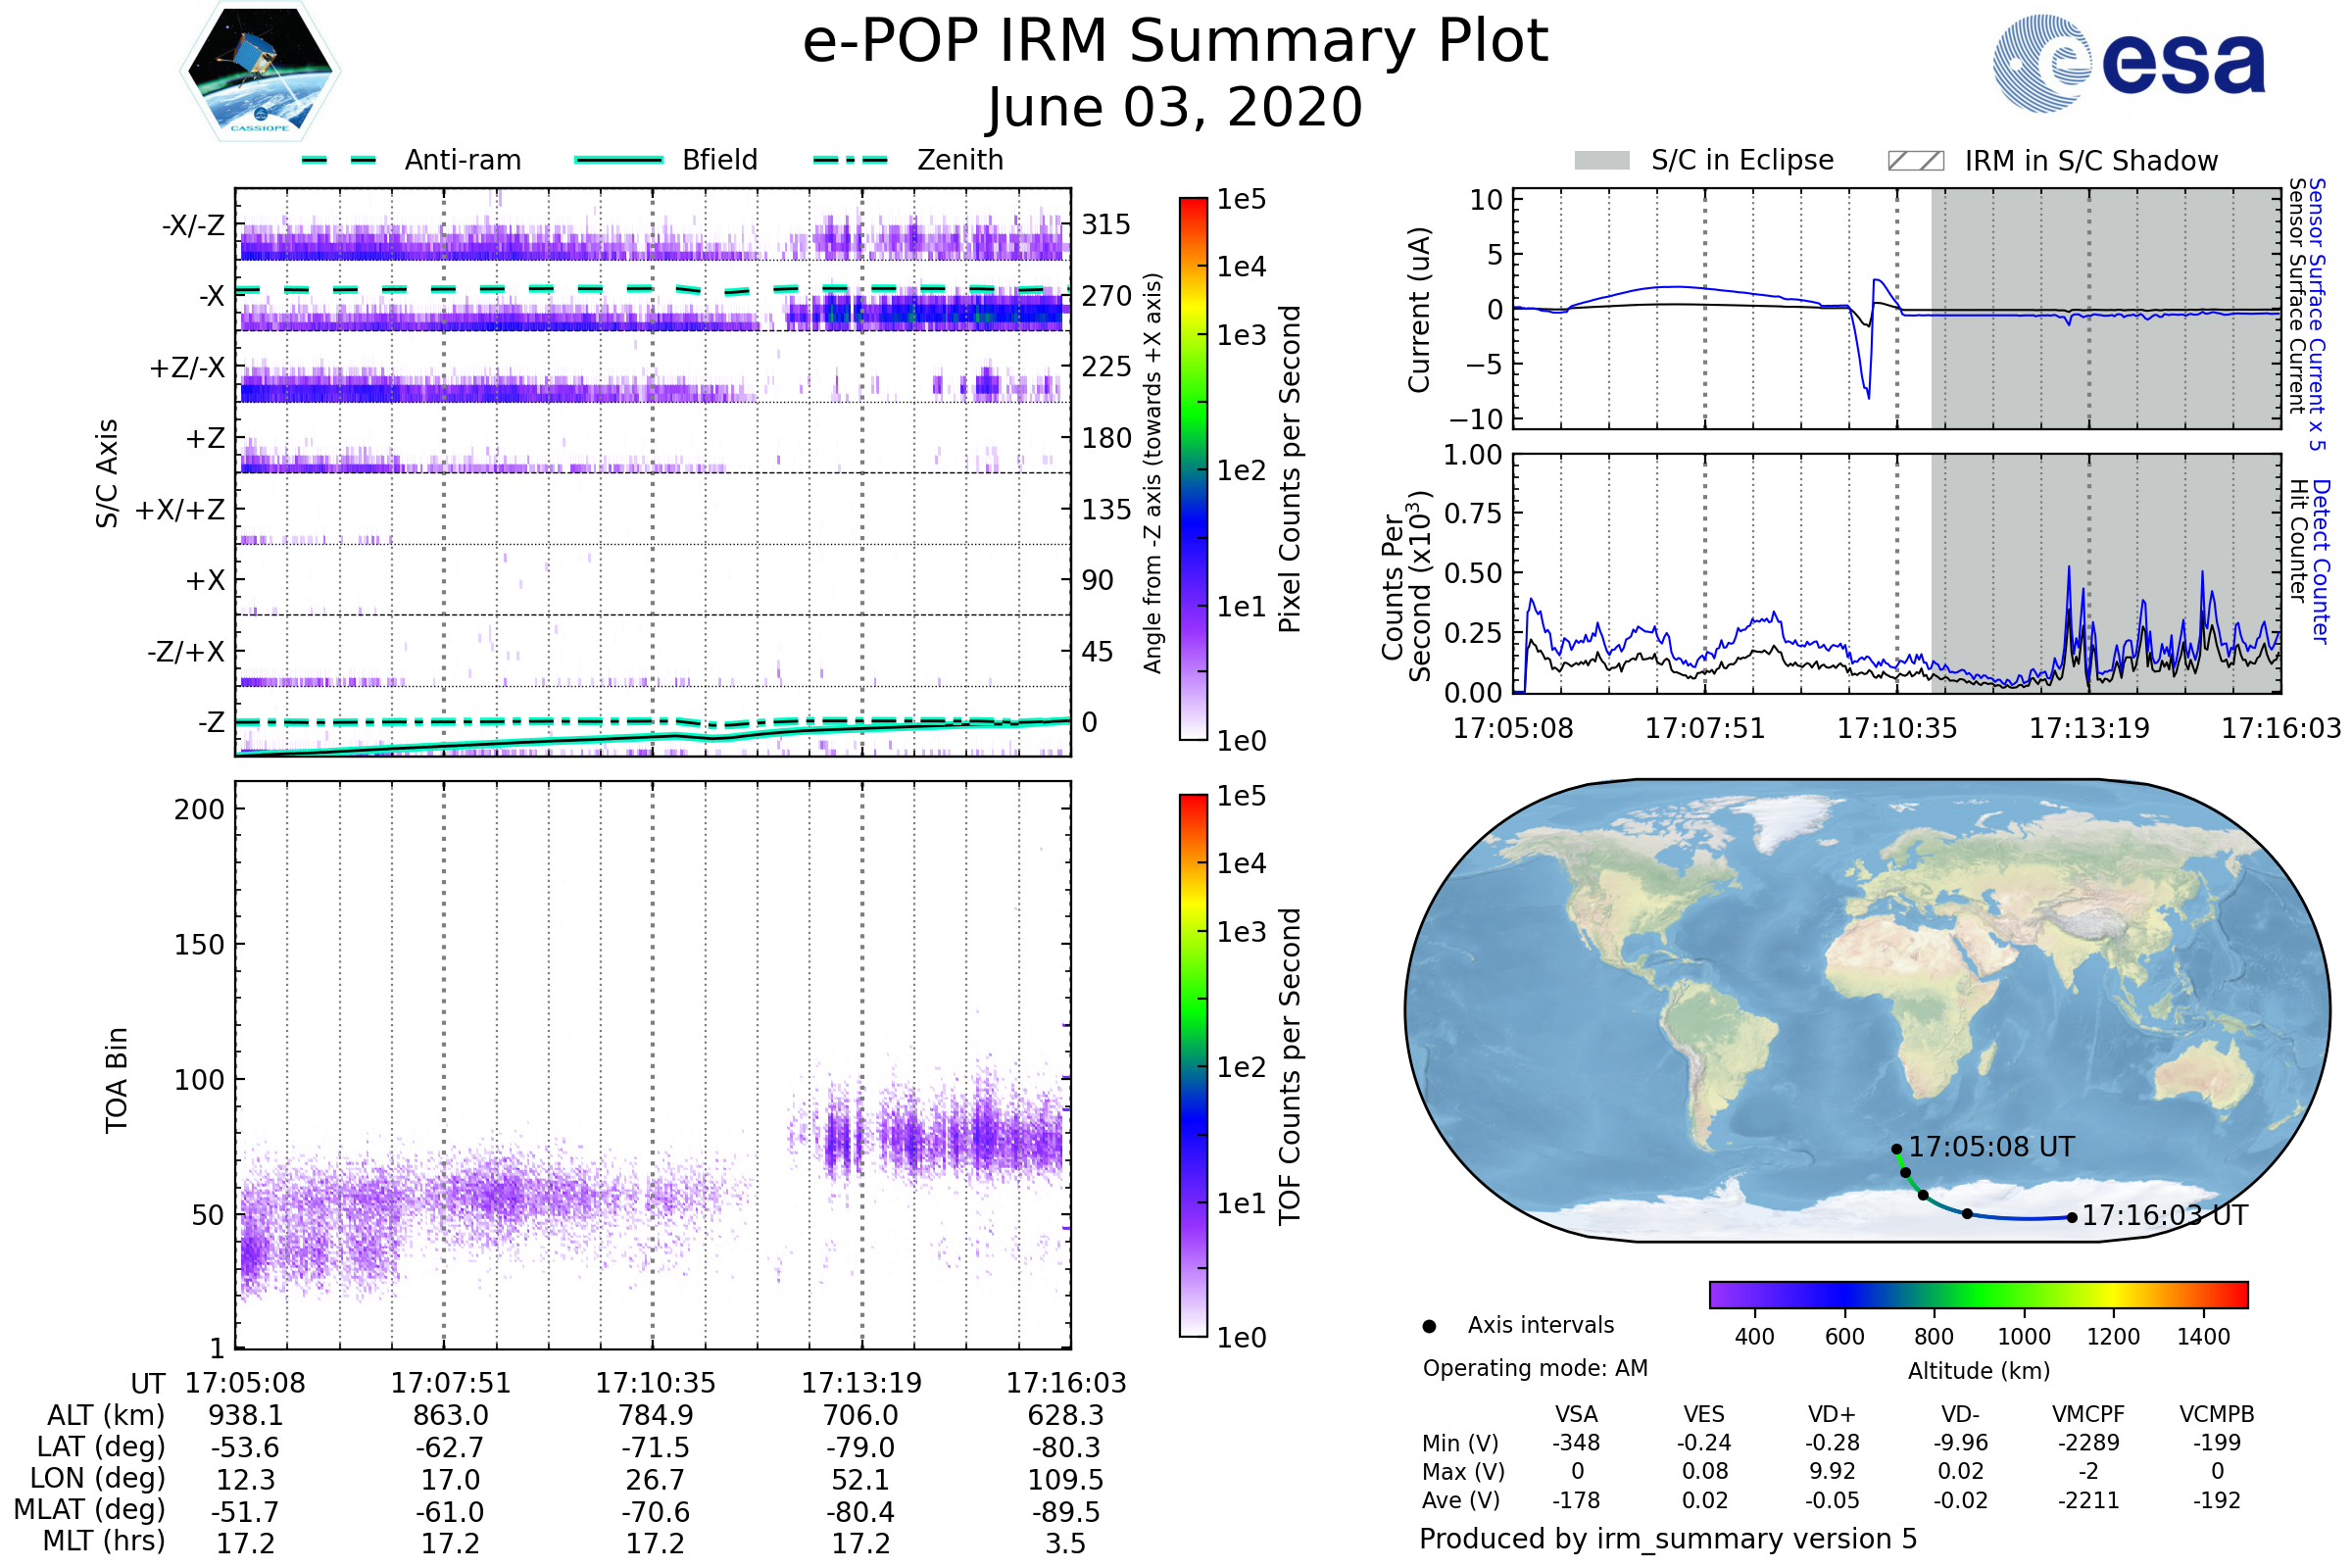Click the 17:05:08 UT start point on map

point(1896,1150)
